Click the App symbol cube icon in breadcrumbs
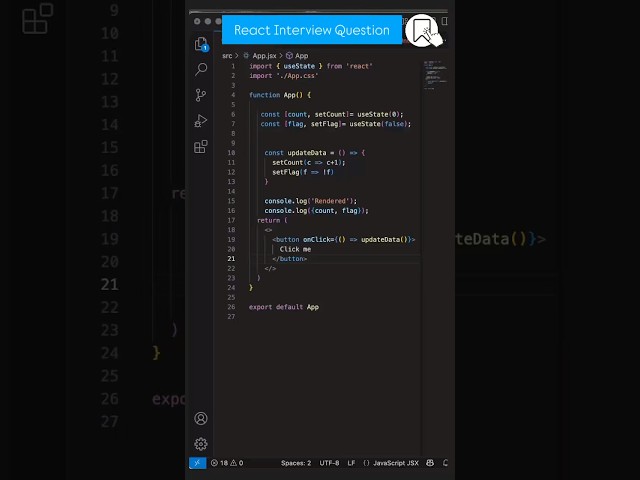The height and width of the screenshot is (480, 640). click(x=289, y=56)
